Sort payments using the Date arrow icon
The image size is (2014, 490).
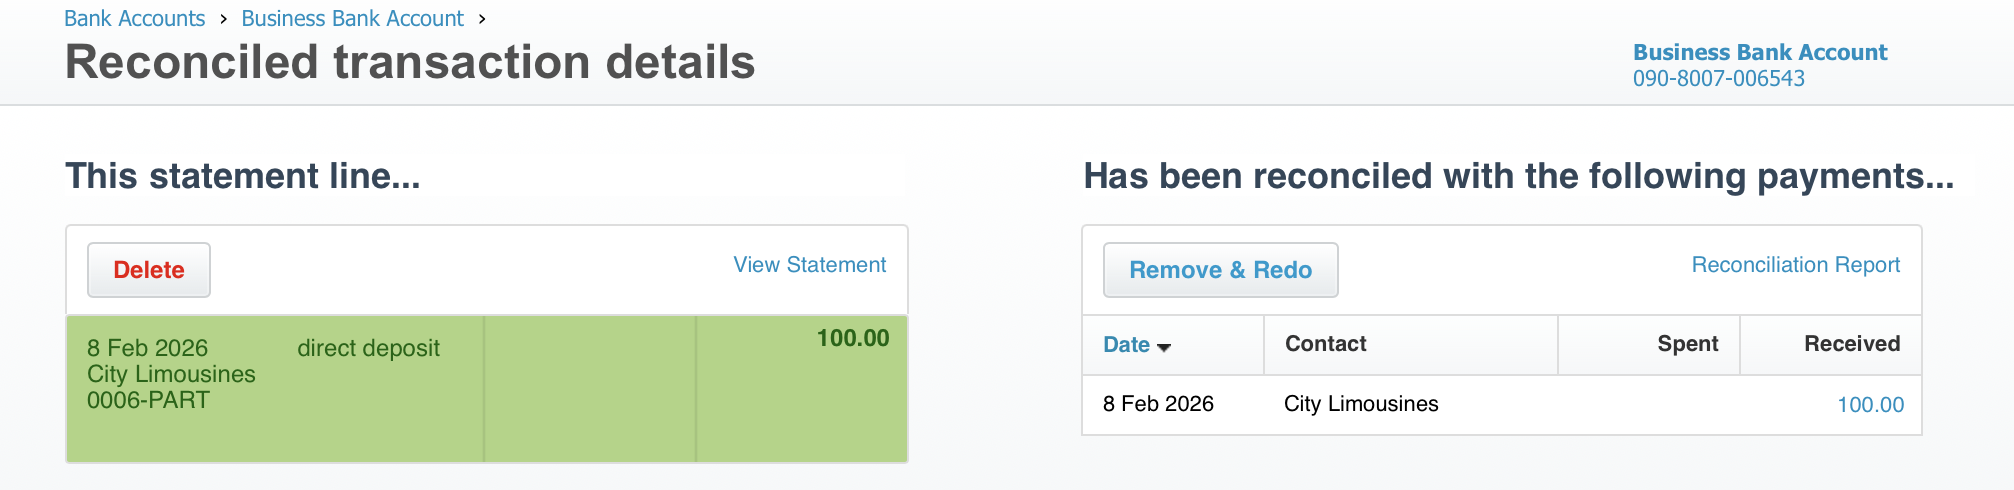pyautogui.click(x=1164, y=347)
